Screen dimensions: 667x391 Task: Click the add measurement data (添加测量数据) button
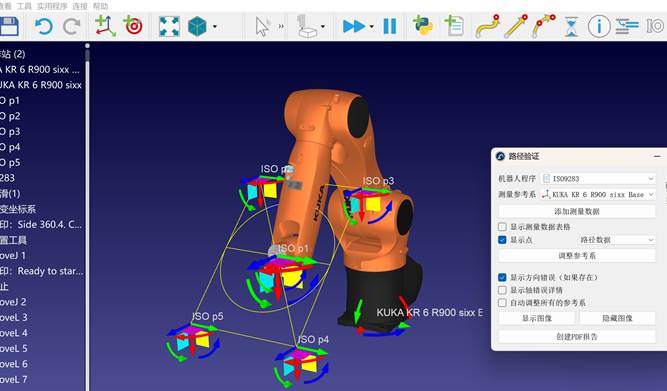577,211
